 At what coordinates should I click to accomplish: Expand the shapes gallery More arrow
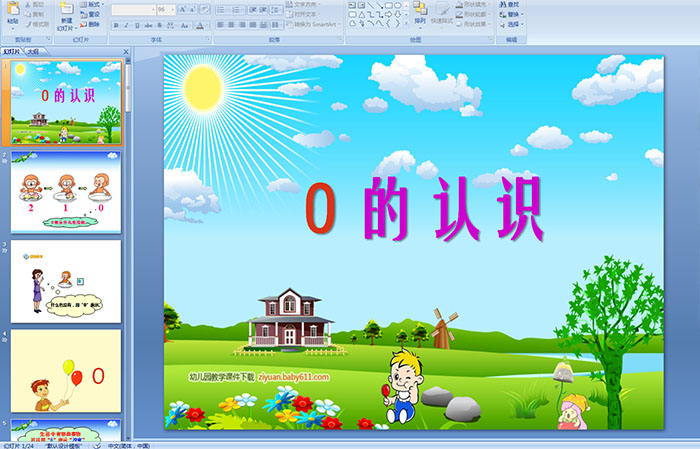tap(406, 24)
